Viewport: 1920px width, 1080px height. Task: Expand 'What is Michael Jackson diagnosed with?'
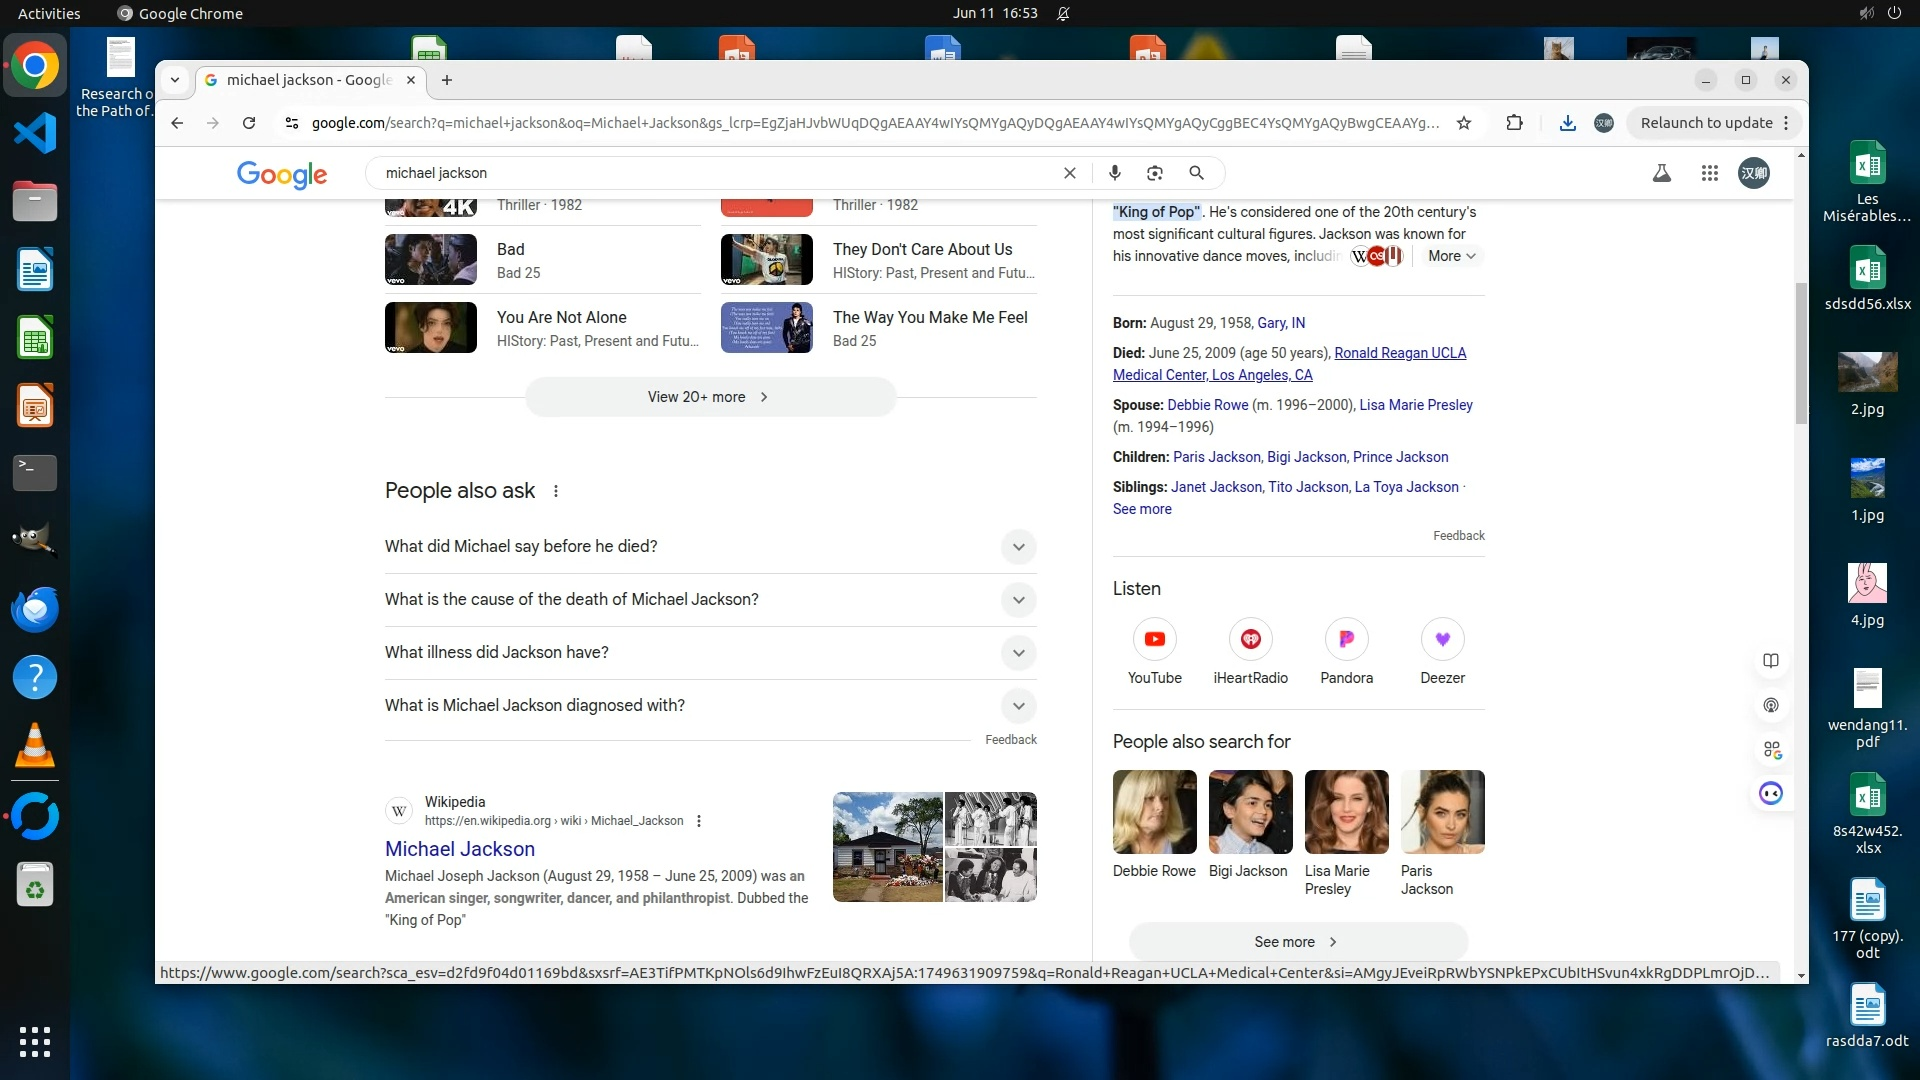click(1018, 706)
